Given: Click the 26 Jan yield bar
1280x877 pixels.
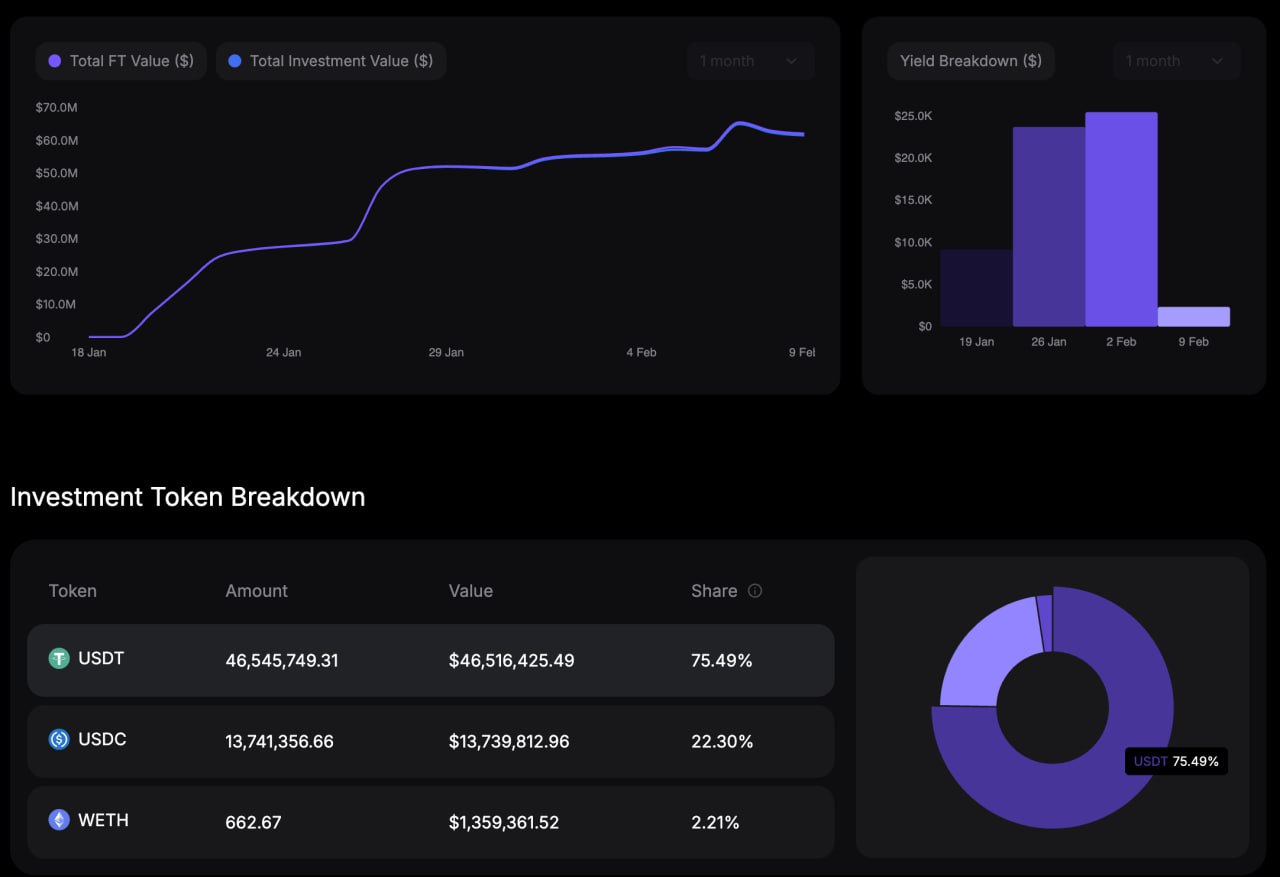Looking at the screenshot, I should (x=1048, y=227).
